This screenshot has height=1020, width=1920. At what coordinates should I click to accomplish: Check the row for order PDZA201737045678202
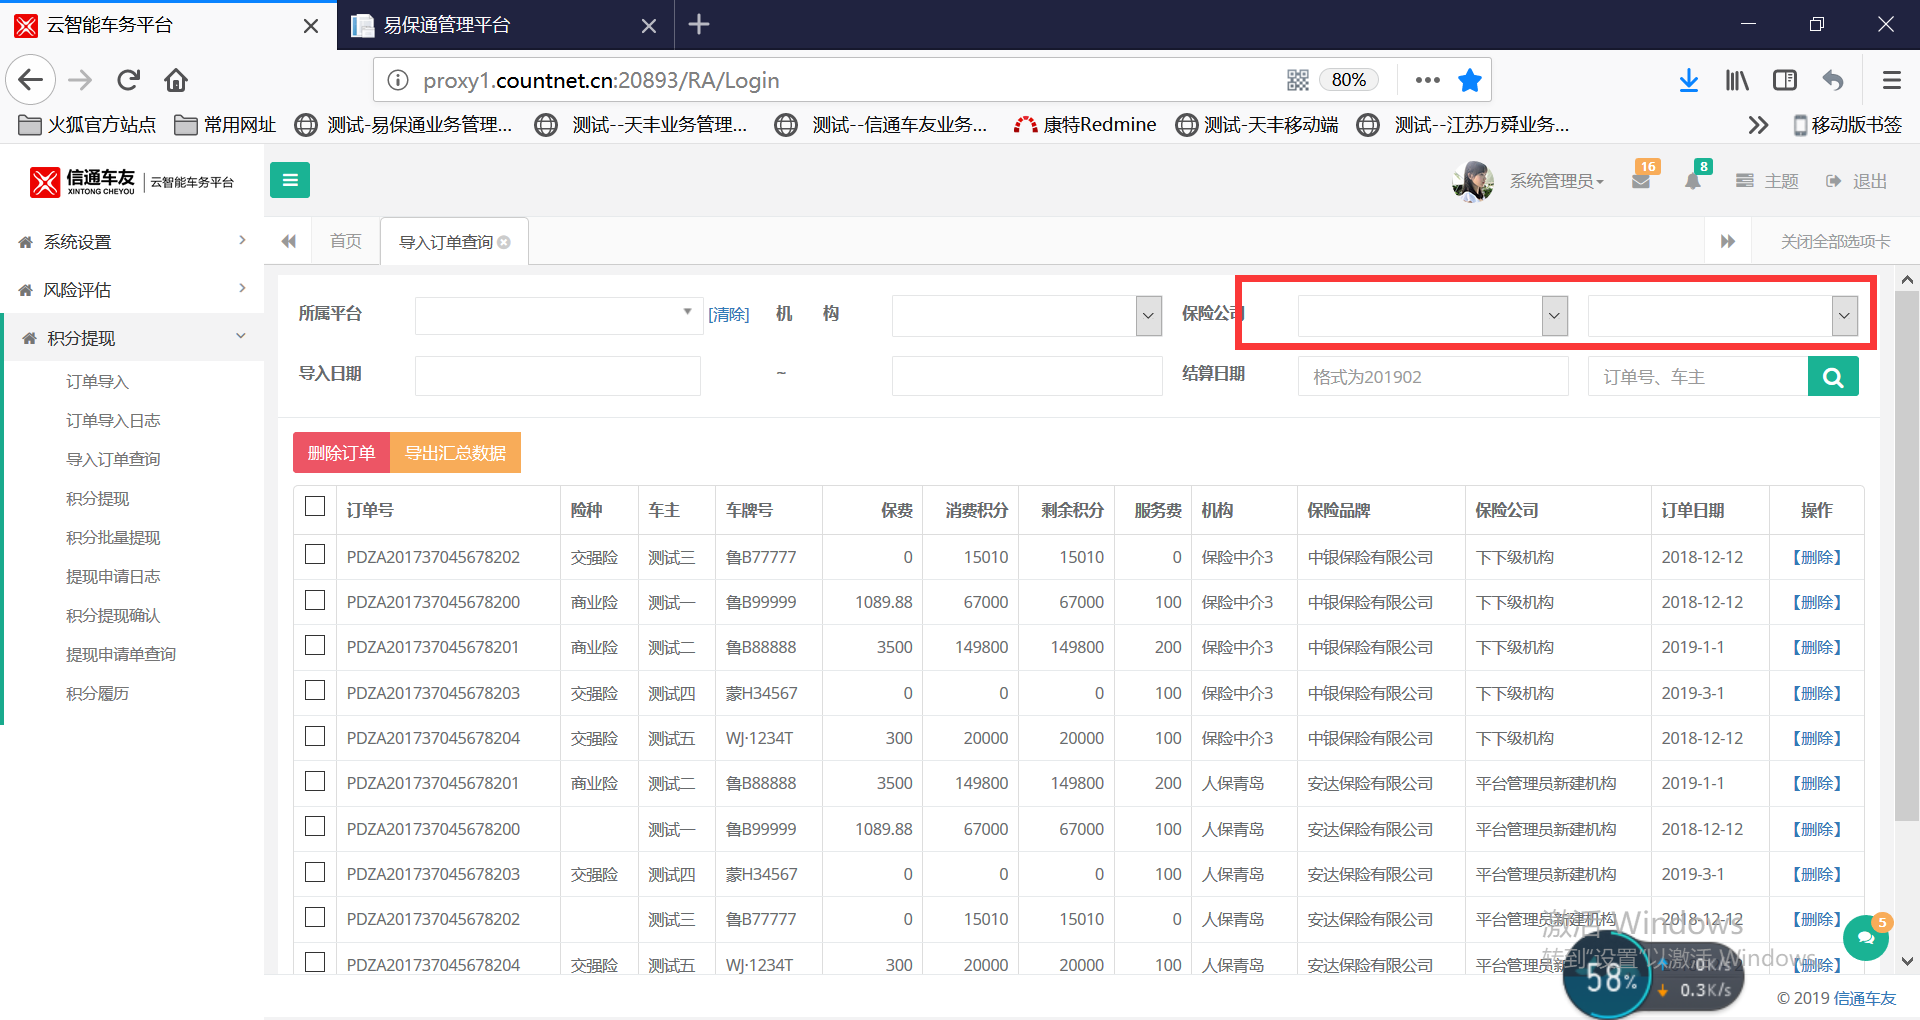(x=315, y=555)
